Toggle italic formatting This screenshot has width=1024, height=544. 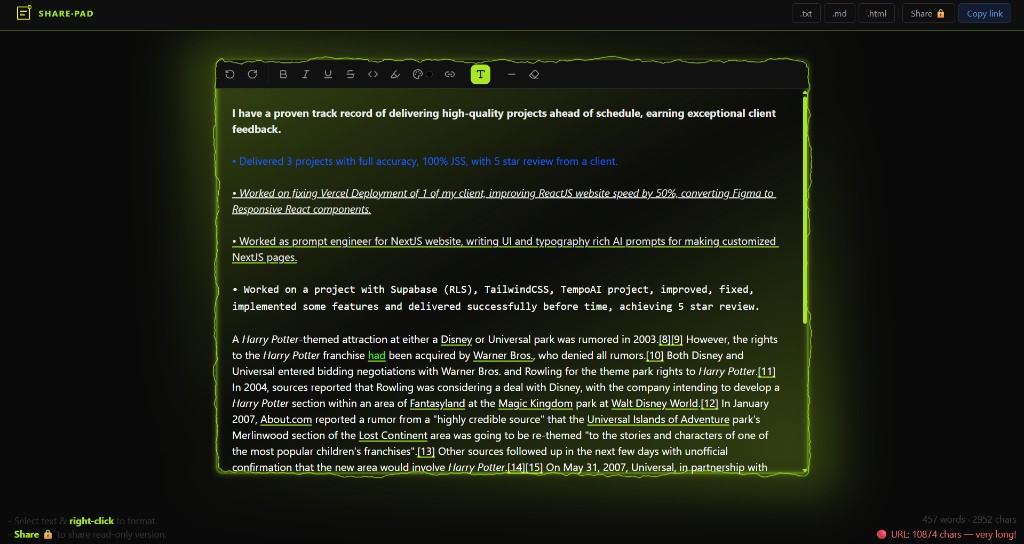point(305,74)
